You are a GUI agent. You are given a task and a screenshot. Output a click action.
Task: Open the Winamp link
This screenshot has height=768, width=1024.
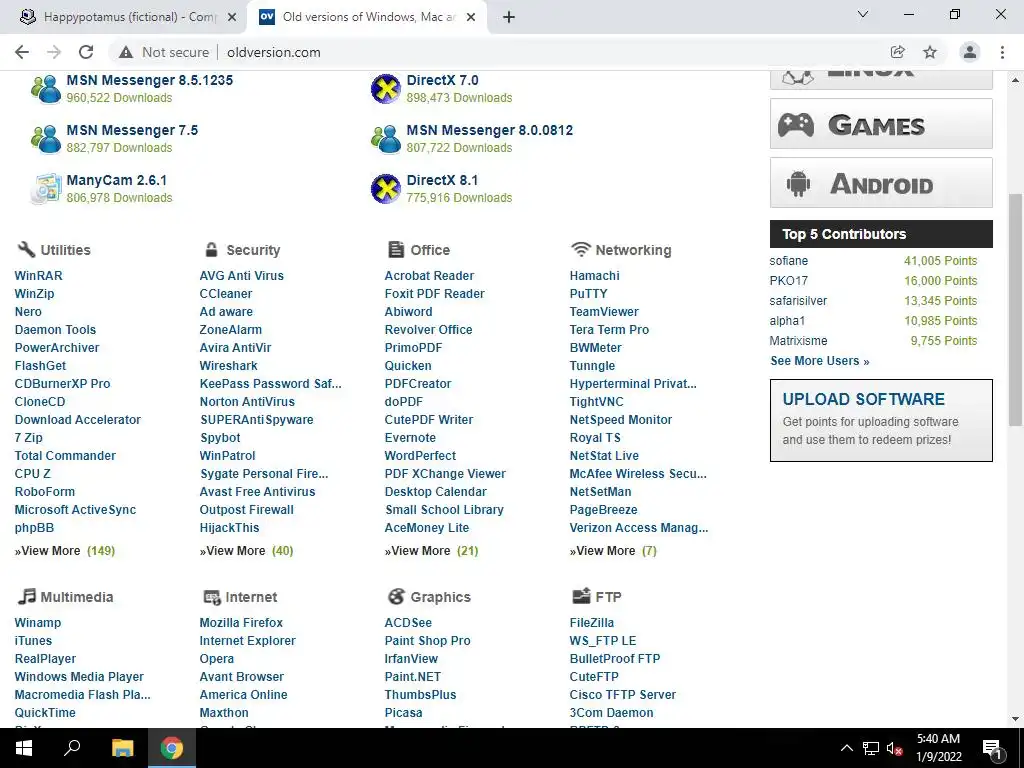point(37,622)
